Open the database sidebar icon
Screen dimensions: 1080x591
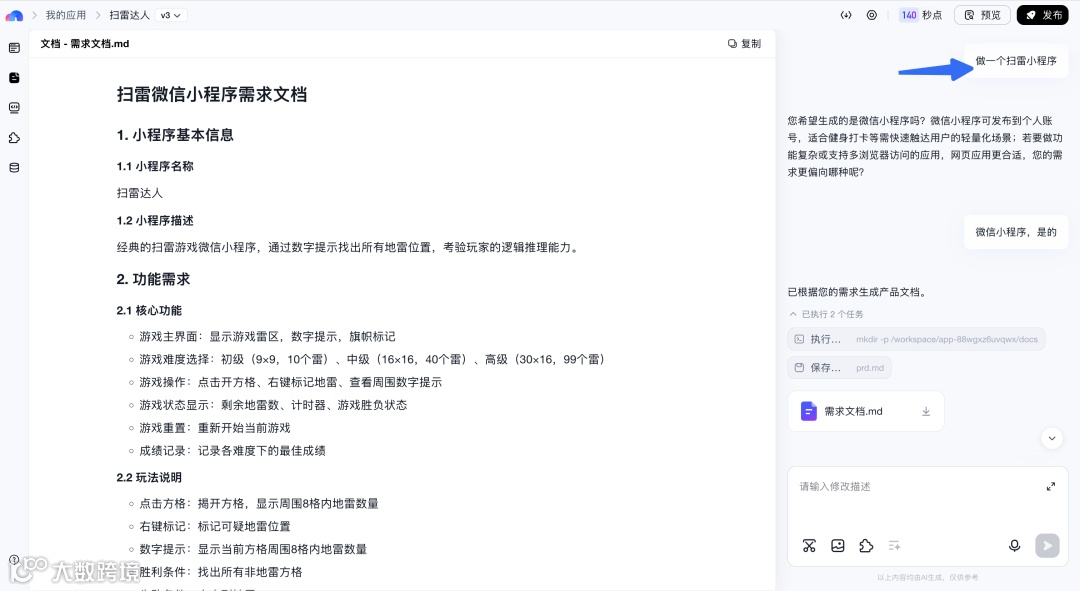click(x=14, y=167)
